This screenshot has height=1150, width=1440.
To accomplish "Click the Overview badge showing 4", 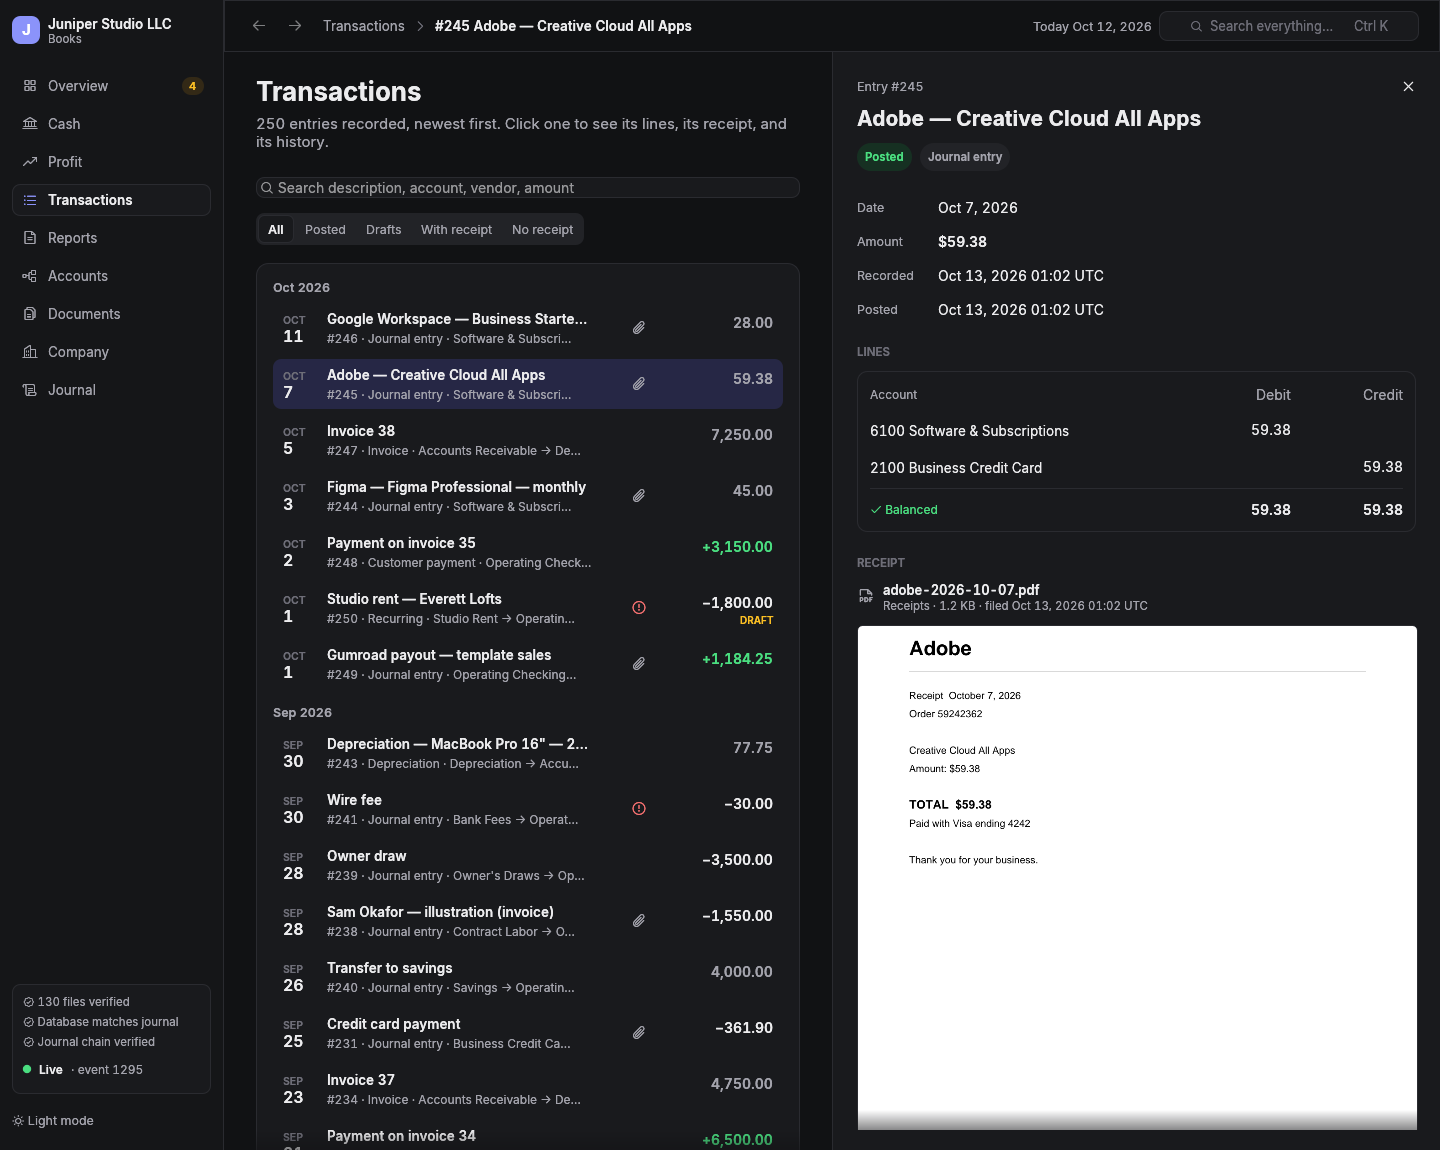I will tap(193, 86).
